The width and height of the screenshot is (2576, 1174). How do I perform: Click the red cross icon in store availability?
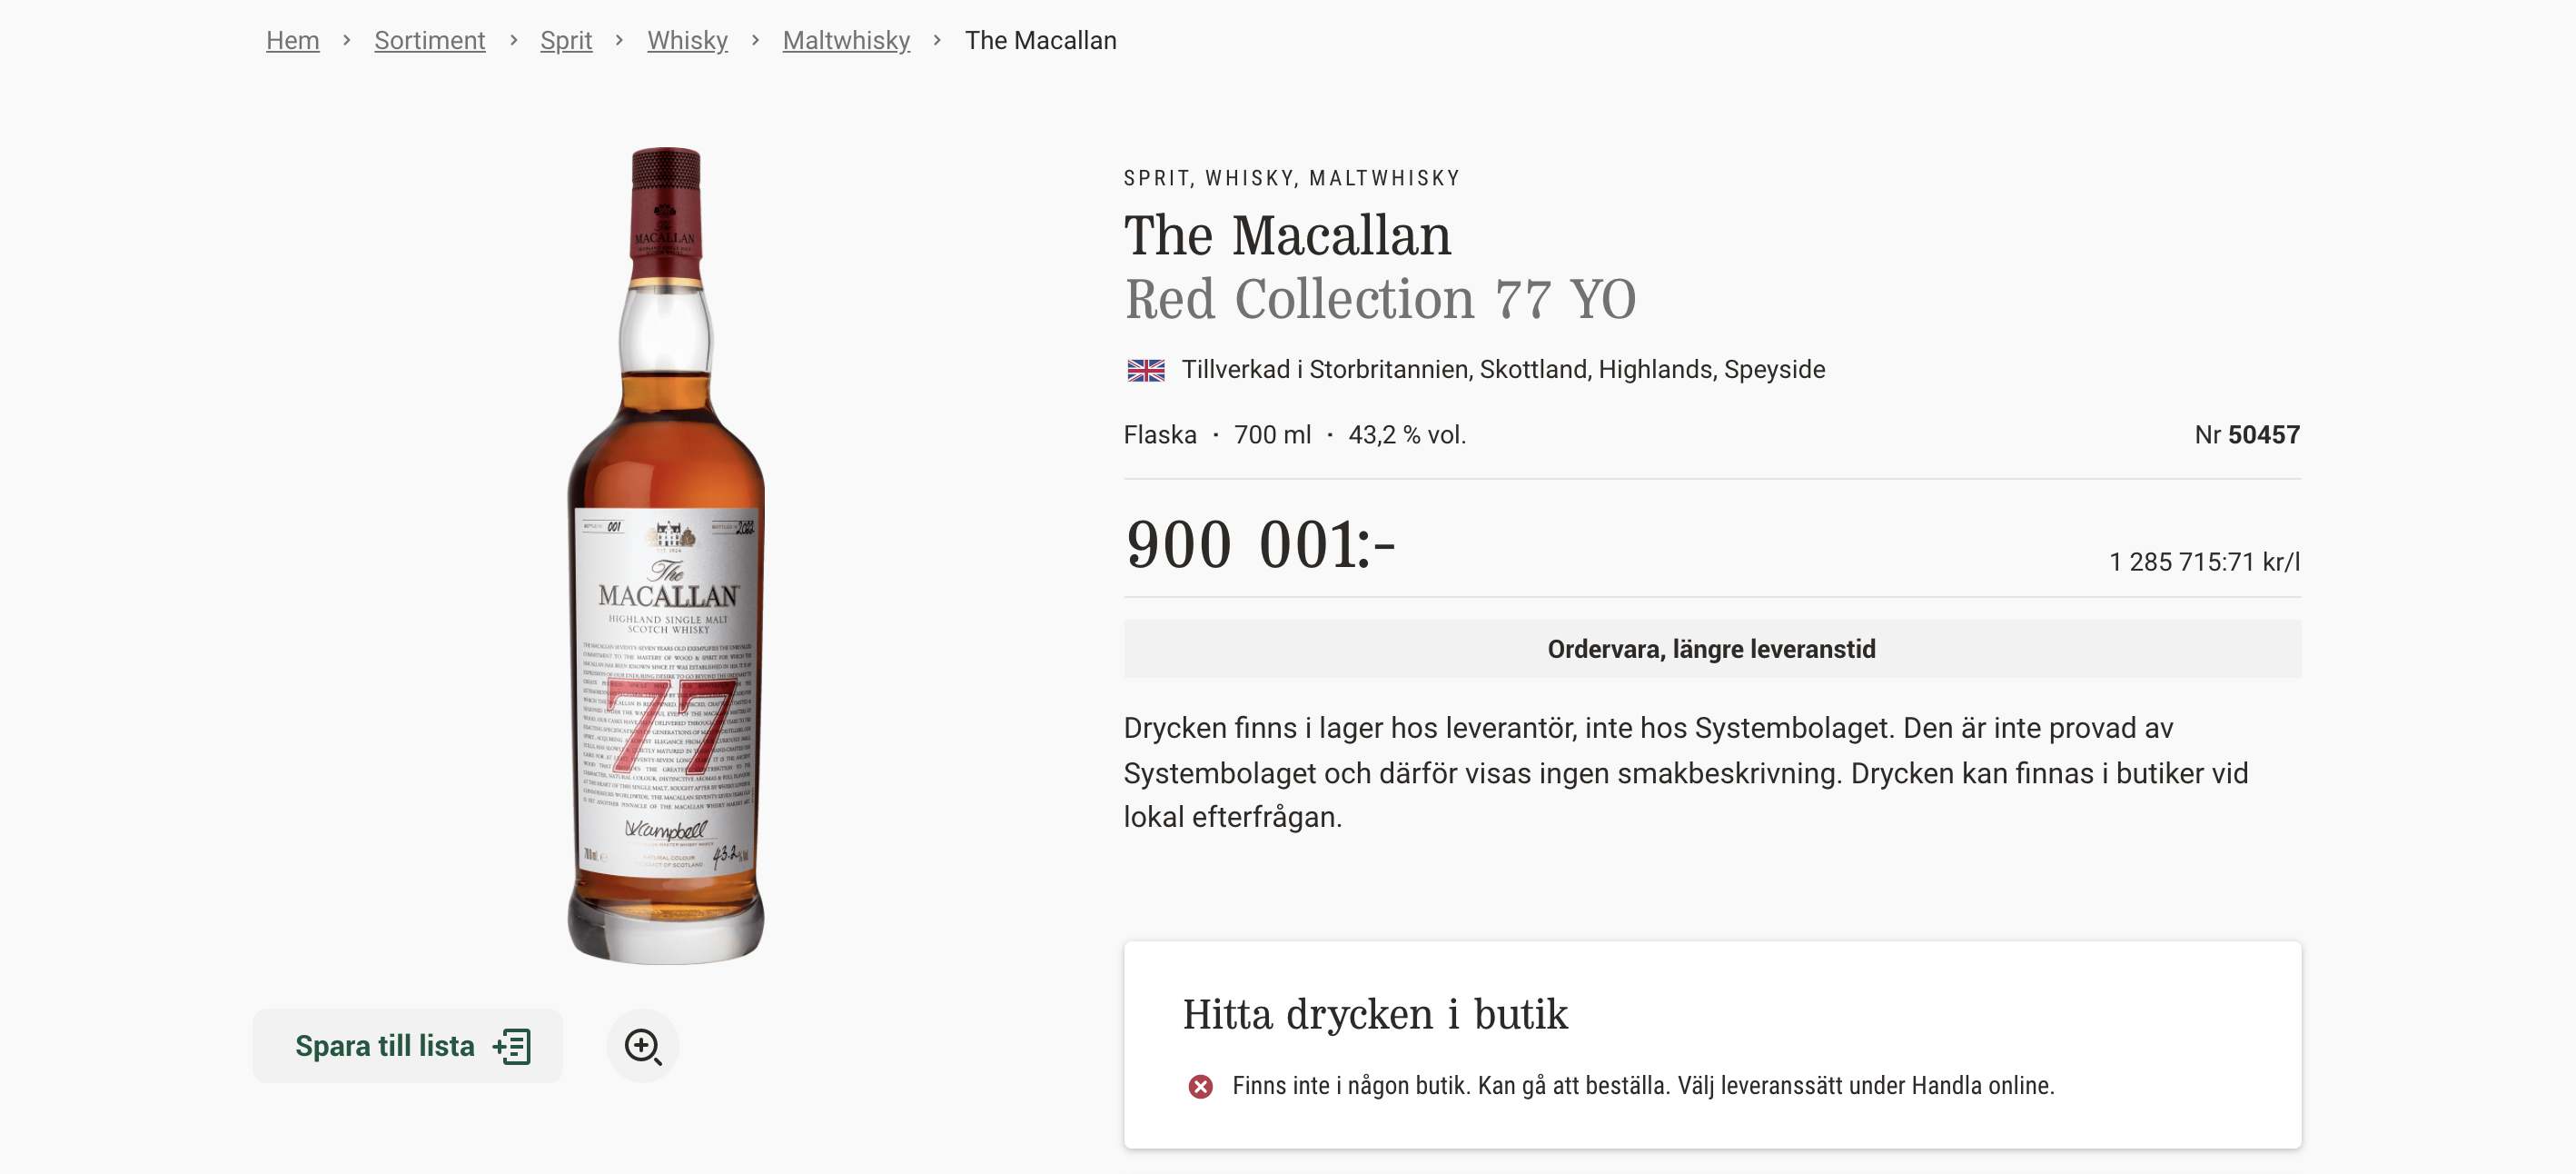pyautogui.click(x=1199, y=1088)
